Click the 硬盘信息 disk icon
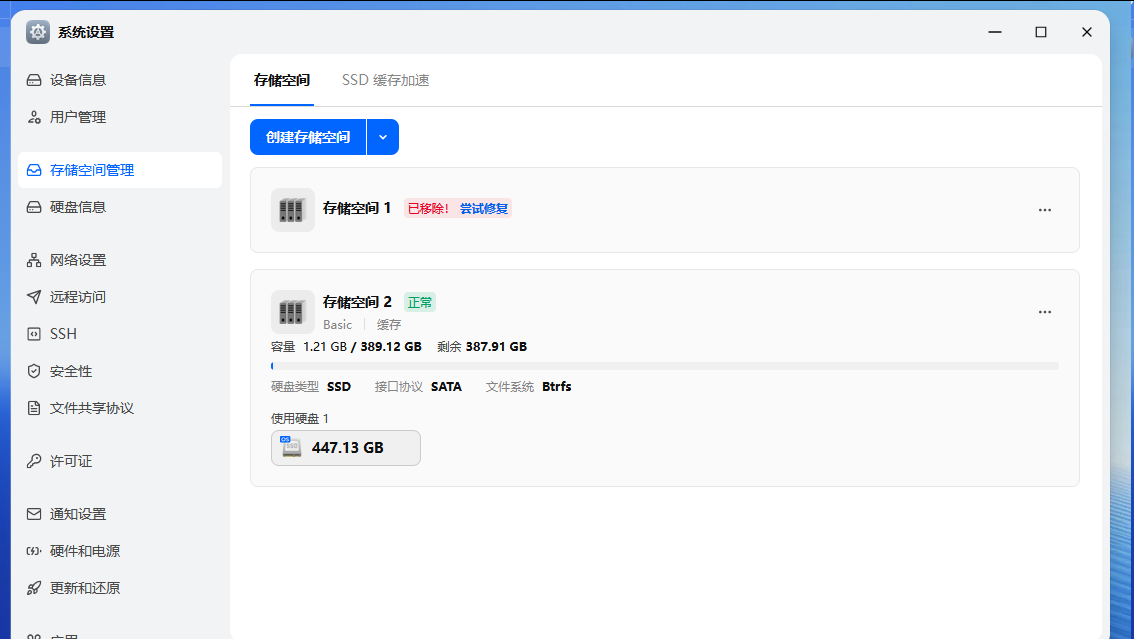Screen dimensions: 1134x639 pos(34,207)
